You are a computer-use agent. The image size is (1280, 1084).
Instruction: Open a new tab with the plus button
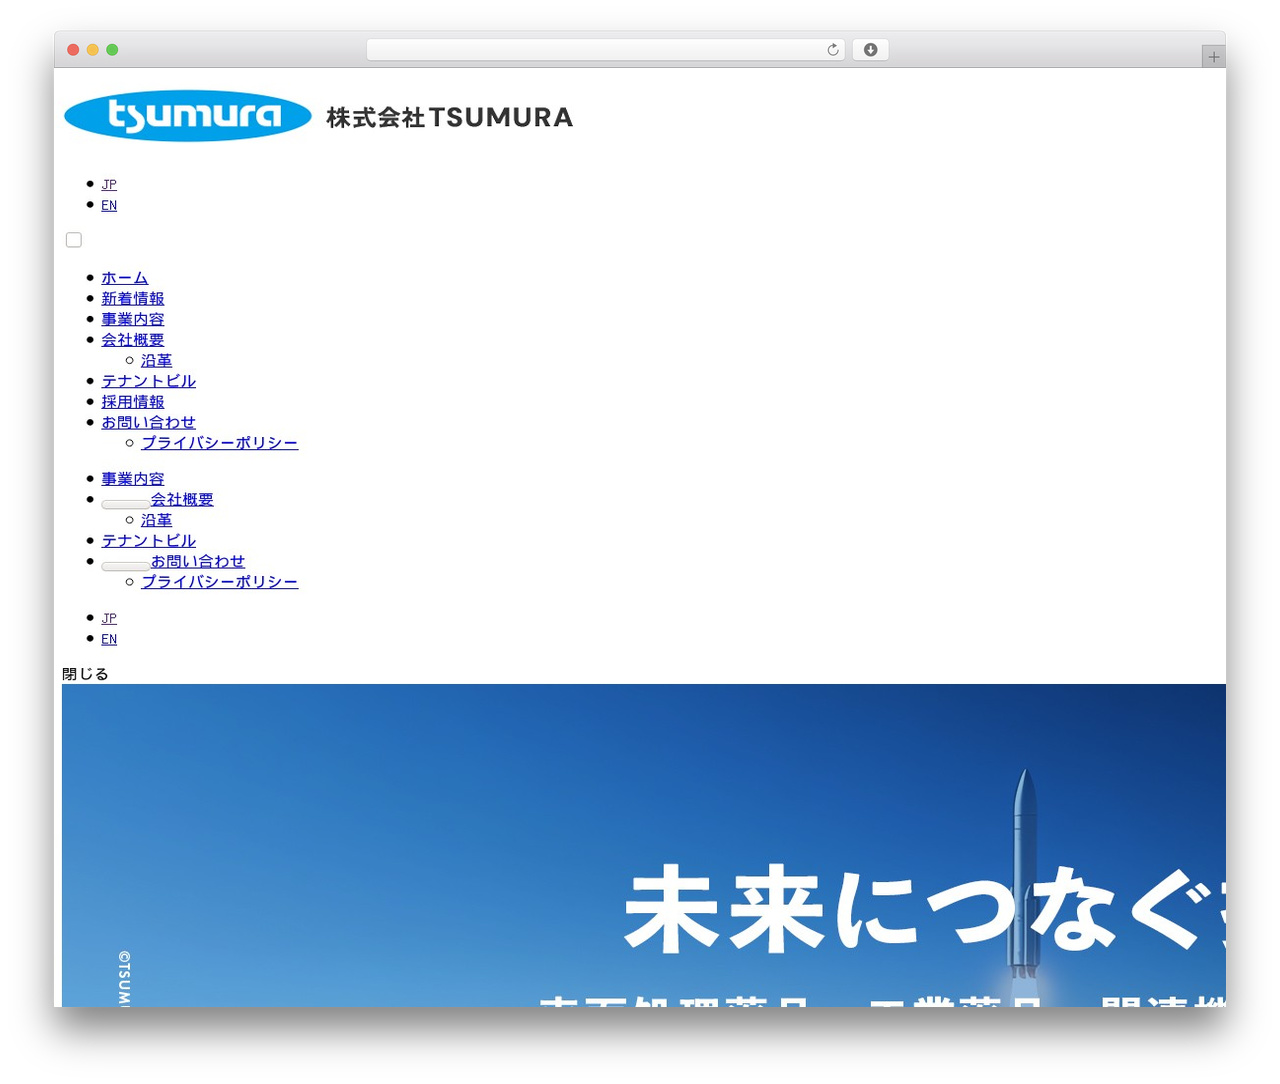point(1213,57)
